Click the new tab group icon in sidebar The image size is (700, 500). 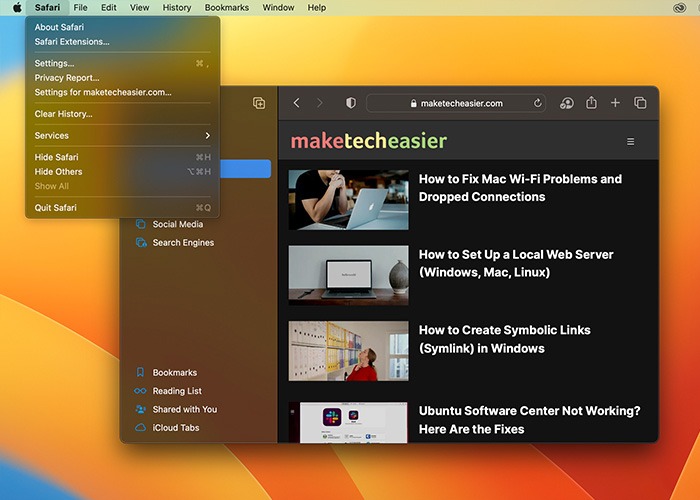click(x=259, y=103)
